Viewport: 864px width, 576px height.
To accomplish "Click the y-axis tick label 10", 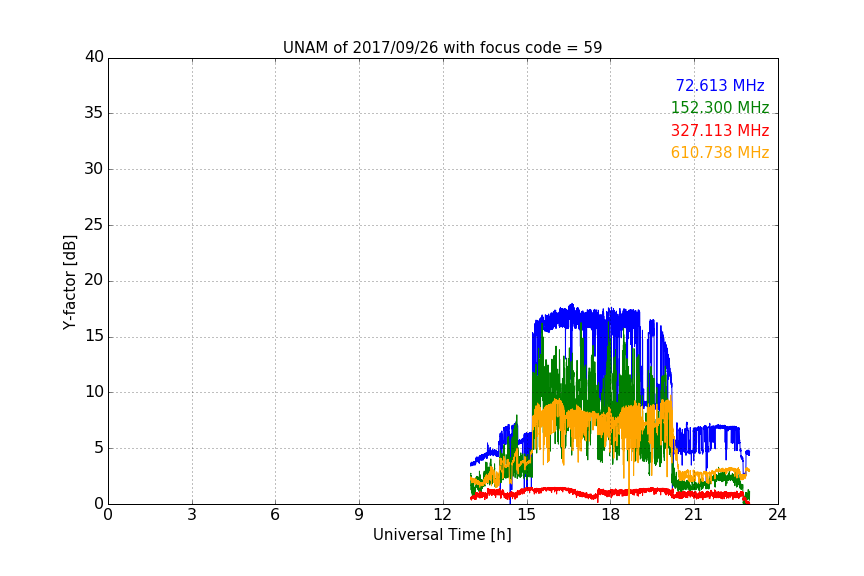I will (x=94, y=392).
